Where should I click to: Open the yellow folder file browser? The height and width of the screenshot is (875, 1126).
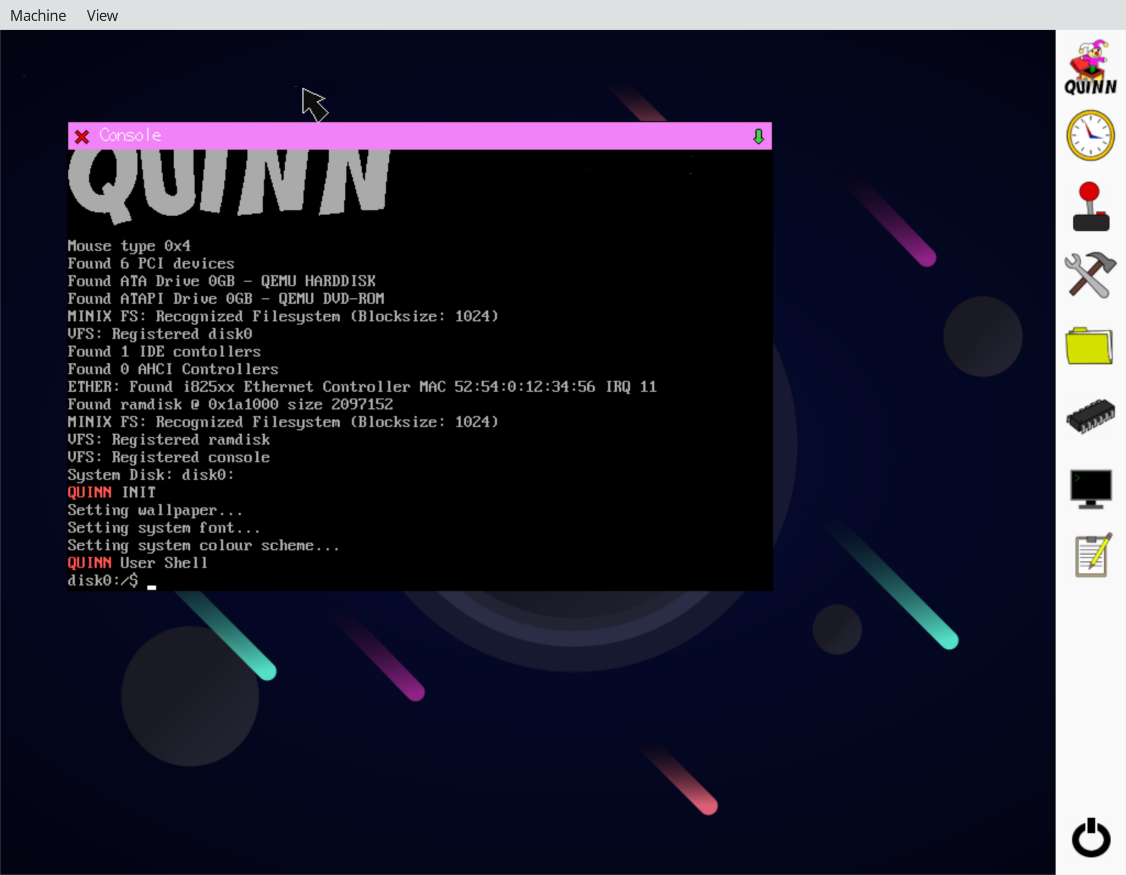(1089, 346)
